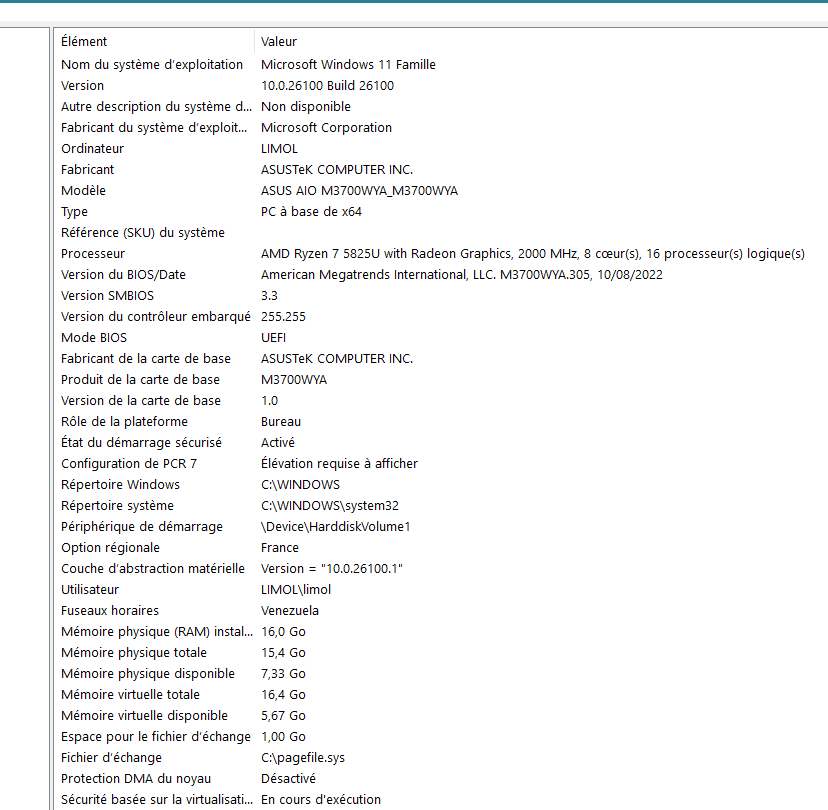Select the 'Protection DMA du noyau' row
The height and width of the screenshot is (810, 828).
tap(136, 778)
